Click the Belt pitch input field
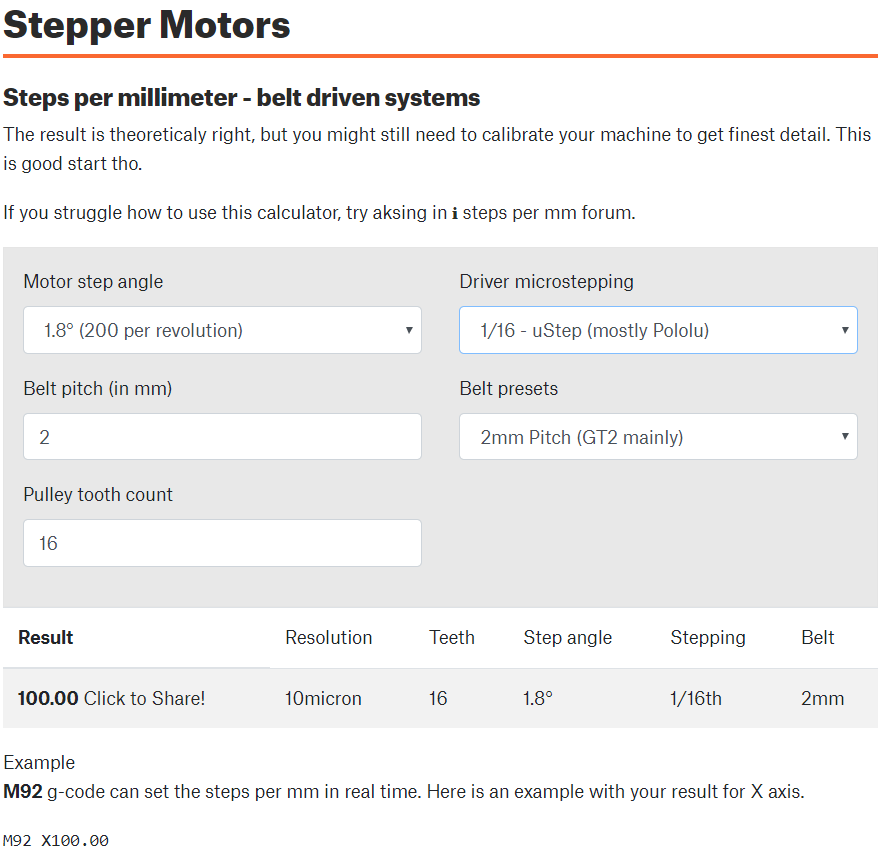Image resolution: width=882 pixels, height=863 pixels. pos(222,437)
